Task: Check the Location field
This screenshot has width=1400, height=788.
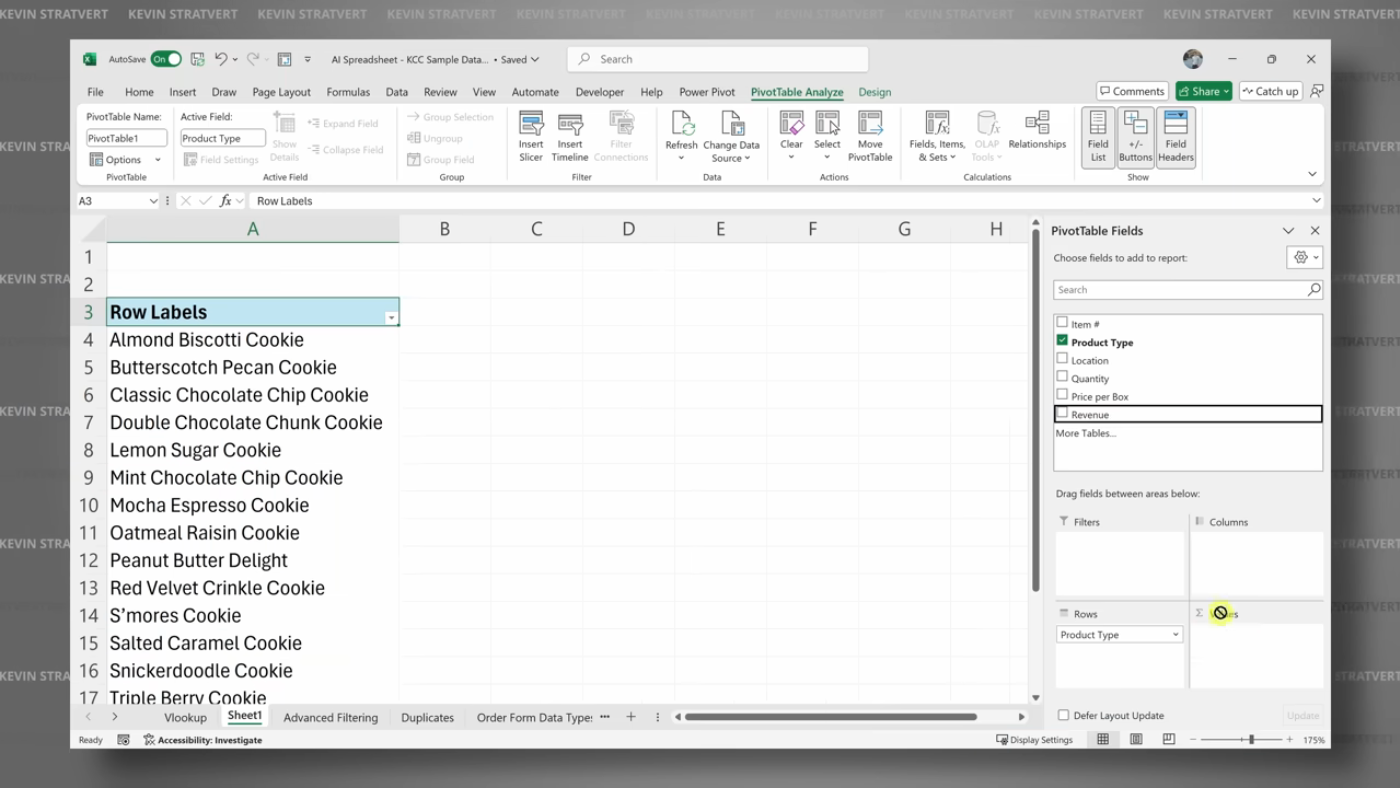Action: tap(1062, 359)
